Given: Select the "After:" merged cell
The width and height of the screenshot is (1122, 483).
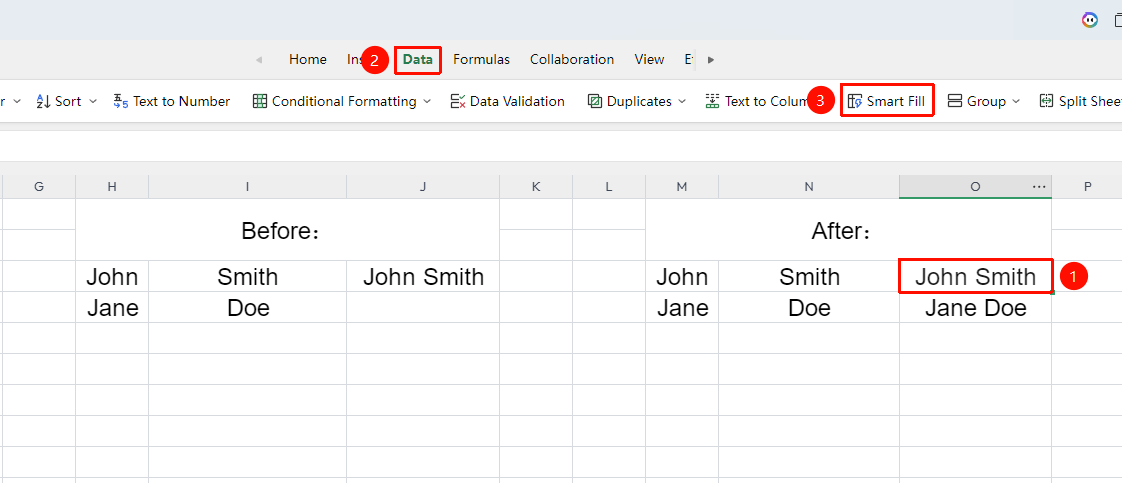Looking at the screenshot, I should point(849,230).
